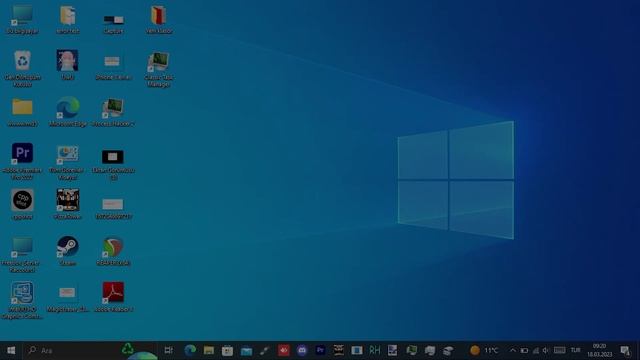Open the notification center icon
This screenshot has width=640, height=360.
pos(625,350)
